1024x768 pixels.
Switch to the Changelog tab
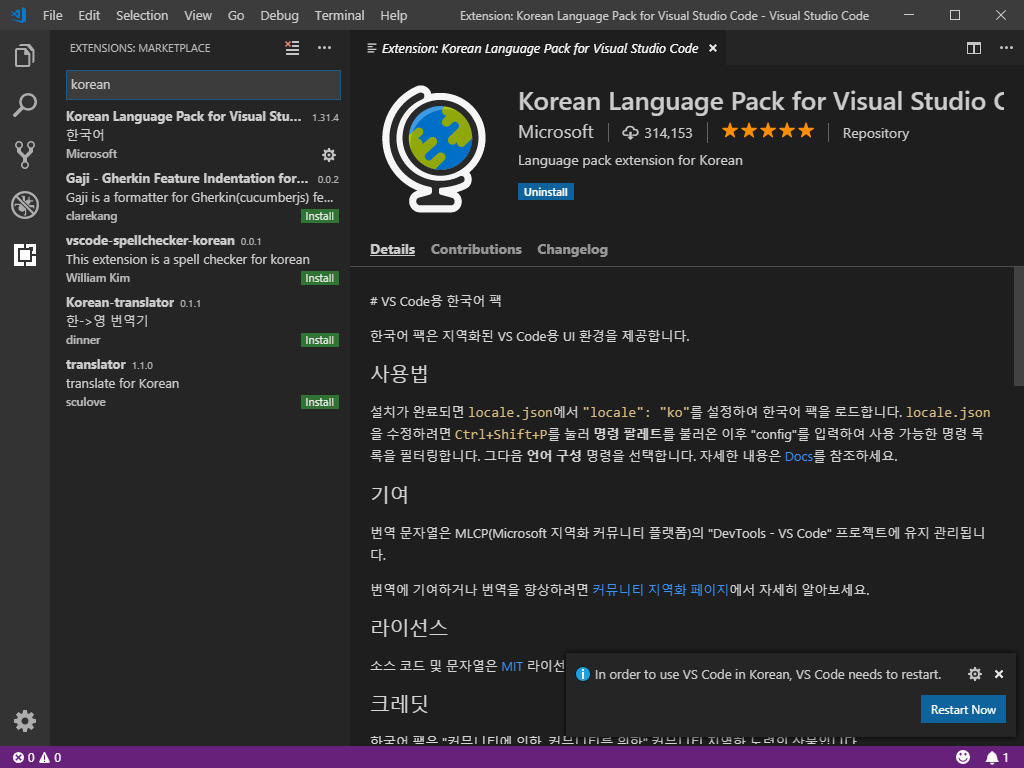(573, 249)
